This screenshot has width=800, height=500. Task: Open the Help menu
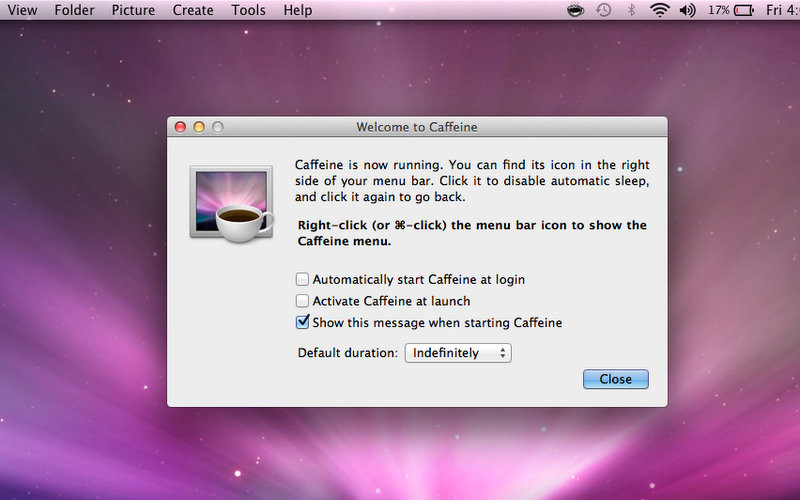pyautogui.click(x=297, y=10)
